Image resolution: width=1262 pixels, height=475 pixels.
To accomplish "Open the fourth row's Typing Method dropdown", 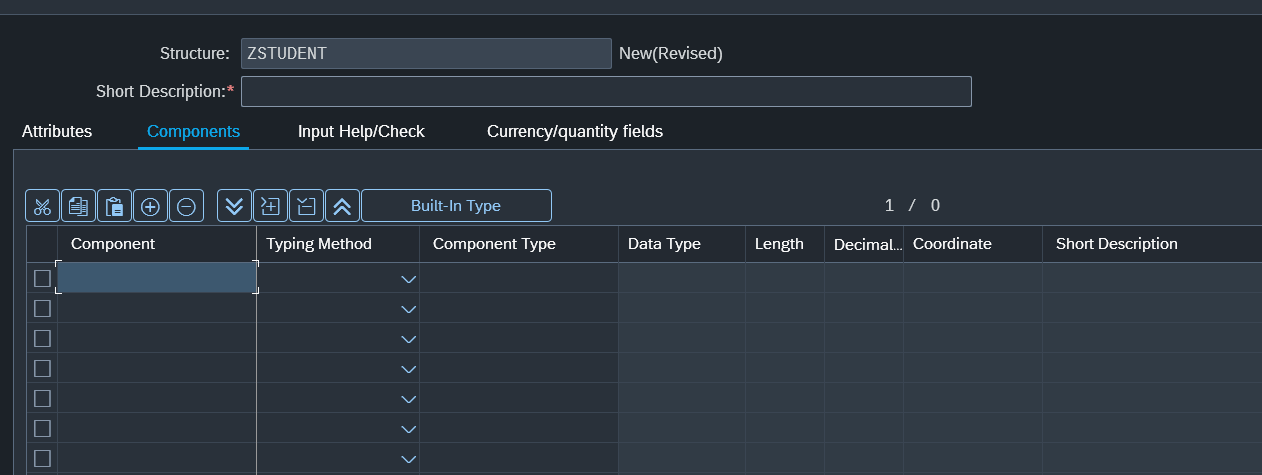I will click(x=408, y=369).
